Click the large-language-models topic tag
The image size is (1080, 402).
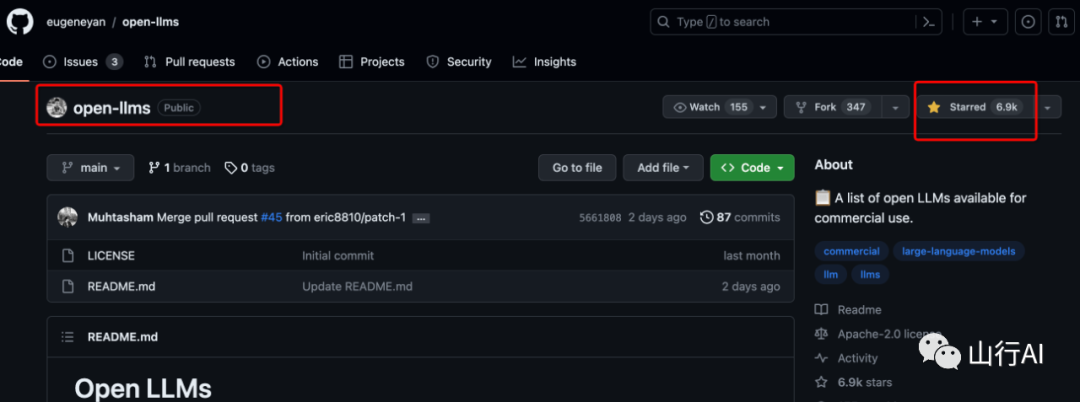[x=959, y=251]
